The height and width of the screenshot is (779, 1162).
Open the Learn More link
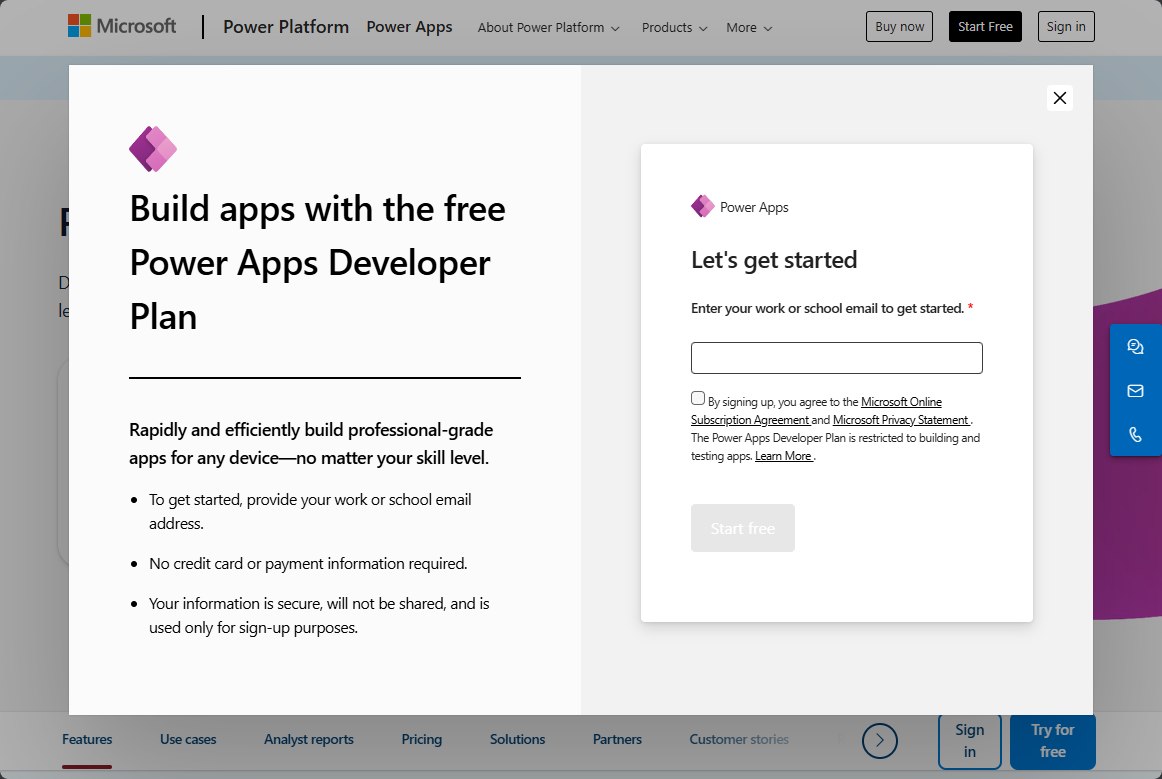coord(784,456)
